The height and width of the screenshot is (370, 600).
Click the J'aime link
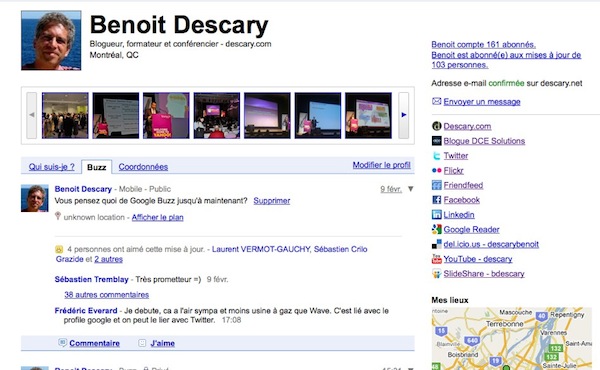pos(163,343)
